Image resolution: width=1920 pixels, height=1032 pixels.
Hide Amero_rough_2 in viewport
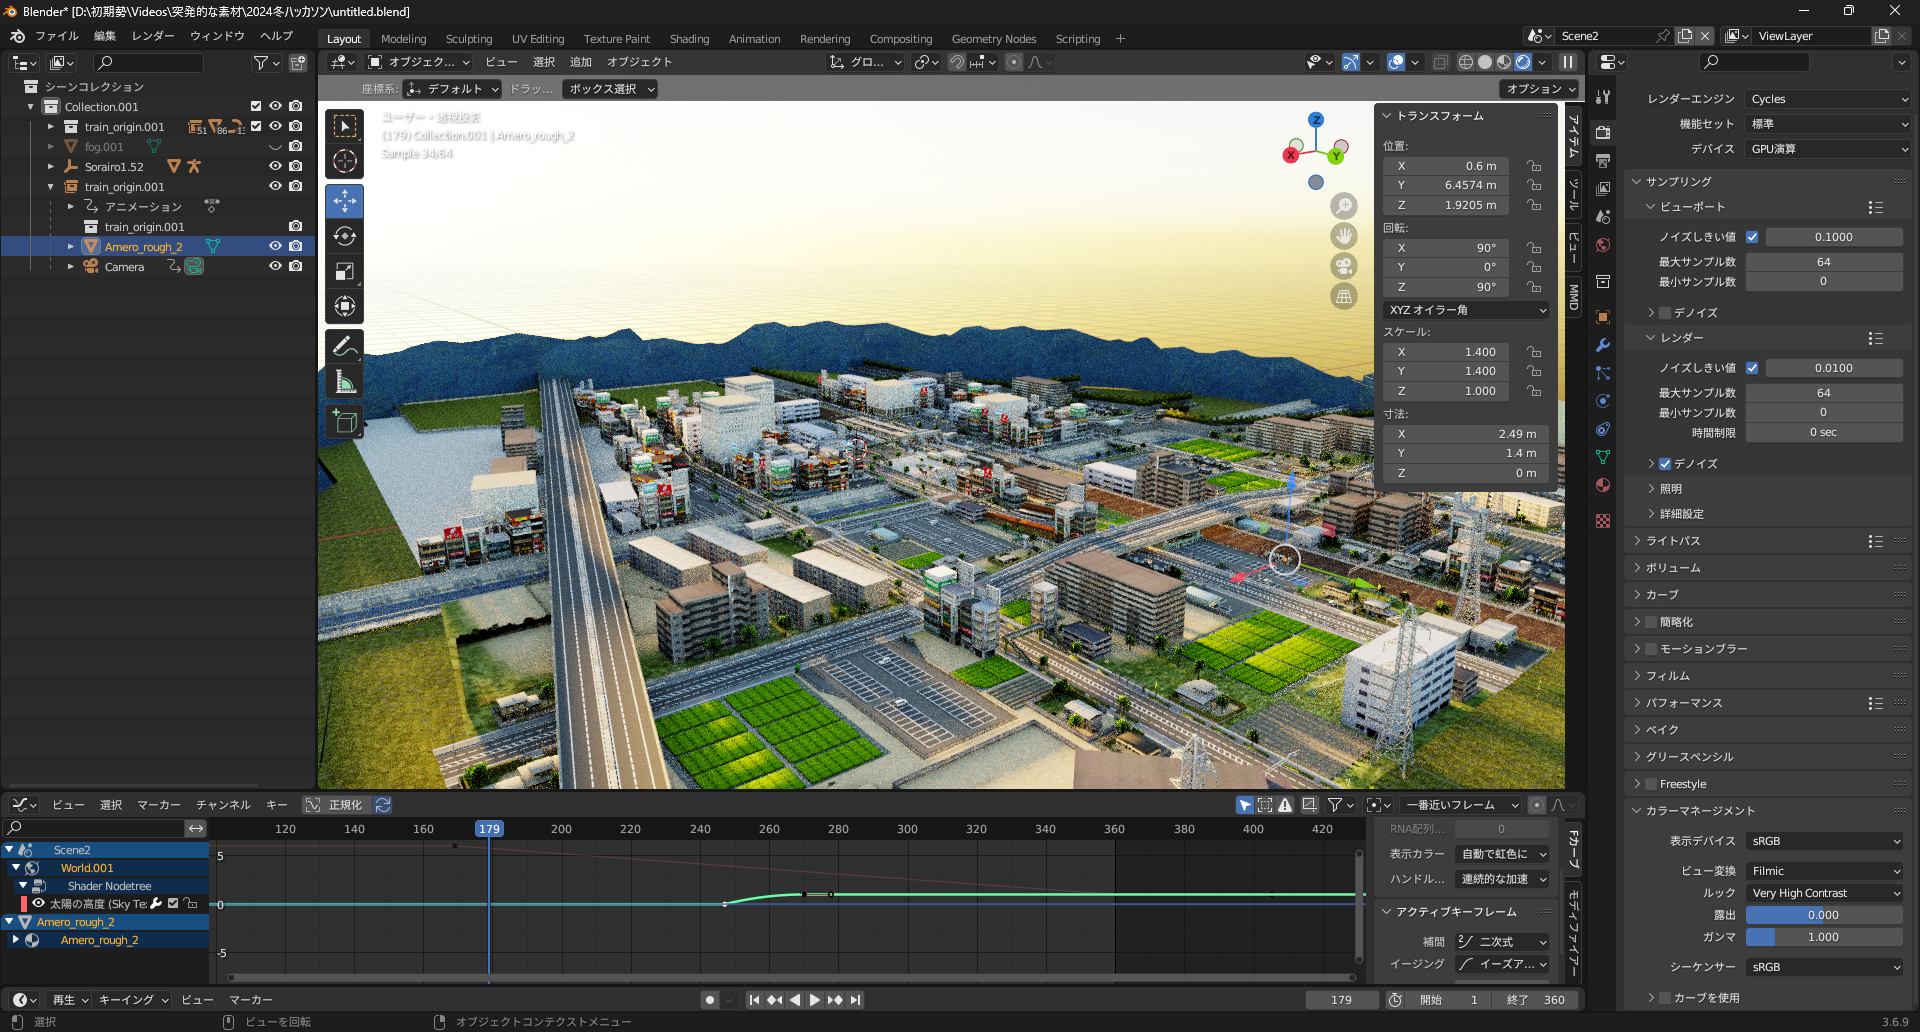[275, 246]
